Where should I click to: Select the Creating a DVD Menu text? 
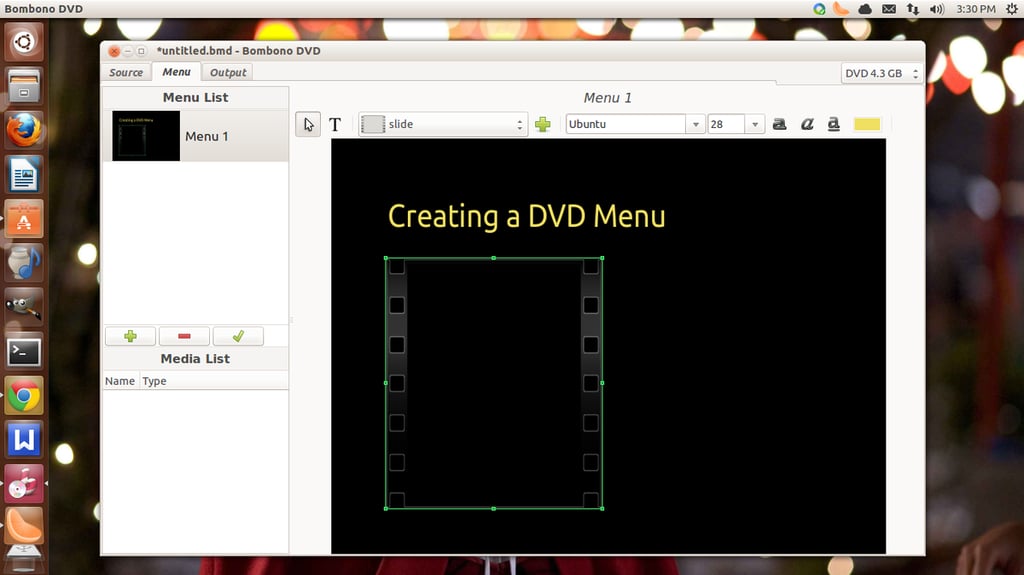pyautogui.click(x=526, y=216)
